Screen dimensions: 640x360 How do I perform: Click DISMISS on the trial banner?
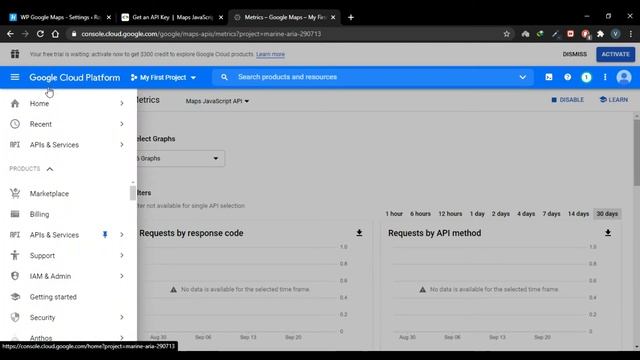click(x=574, y=54)
